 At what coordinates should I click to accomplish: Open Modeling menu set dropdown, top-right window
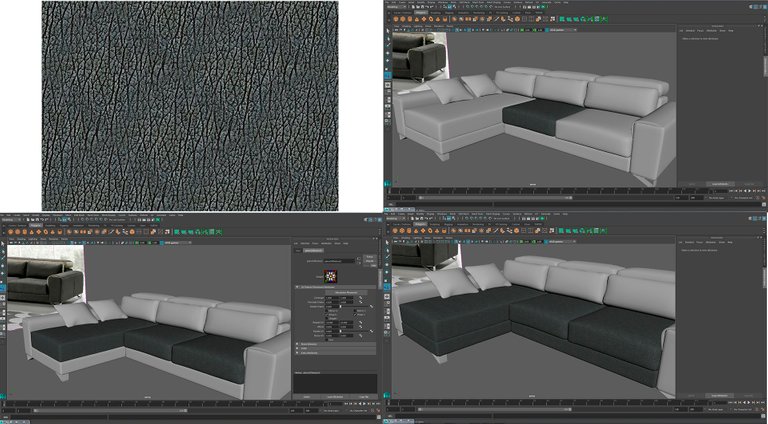click(396, 7)
